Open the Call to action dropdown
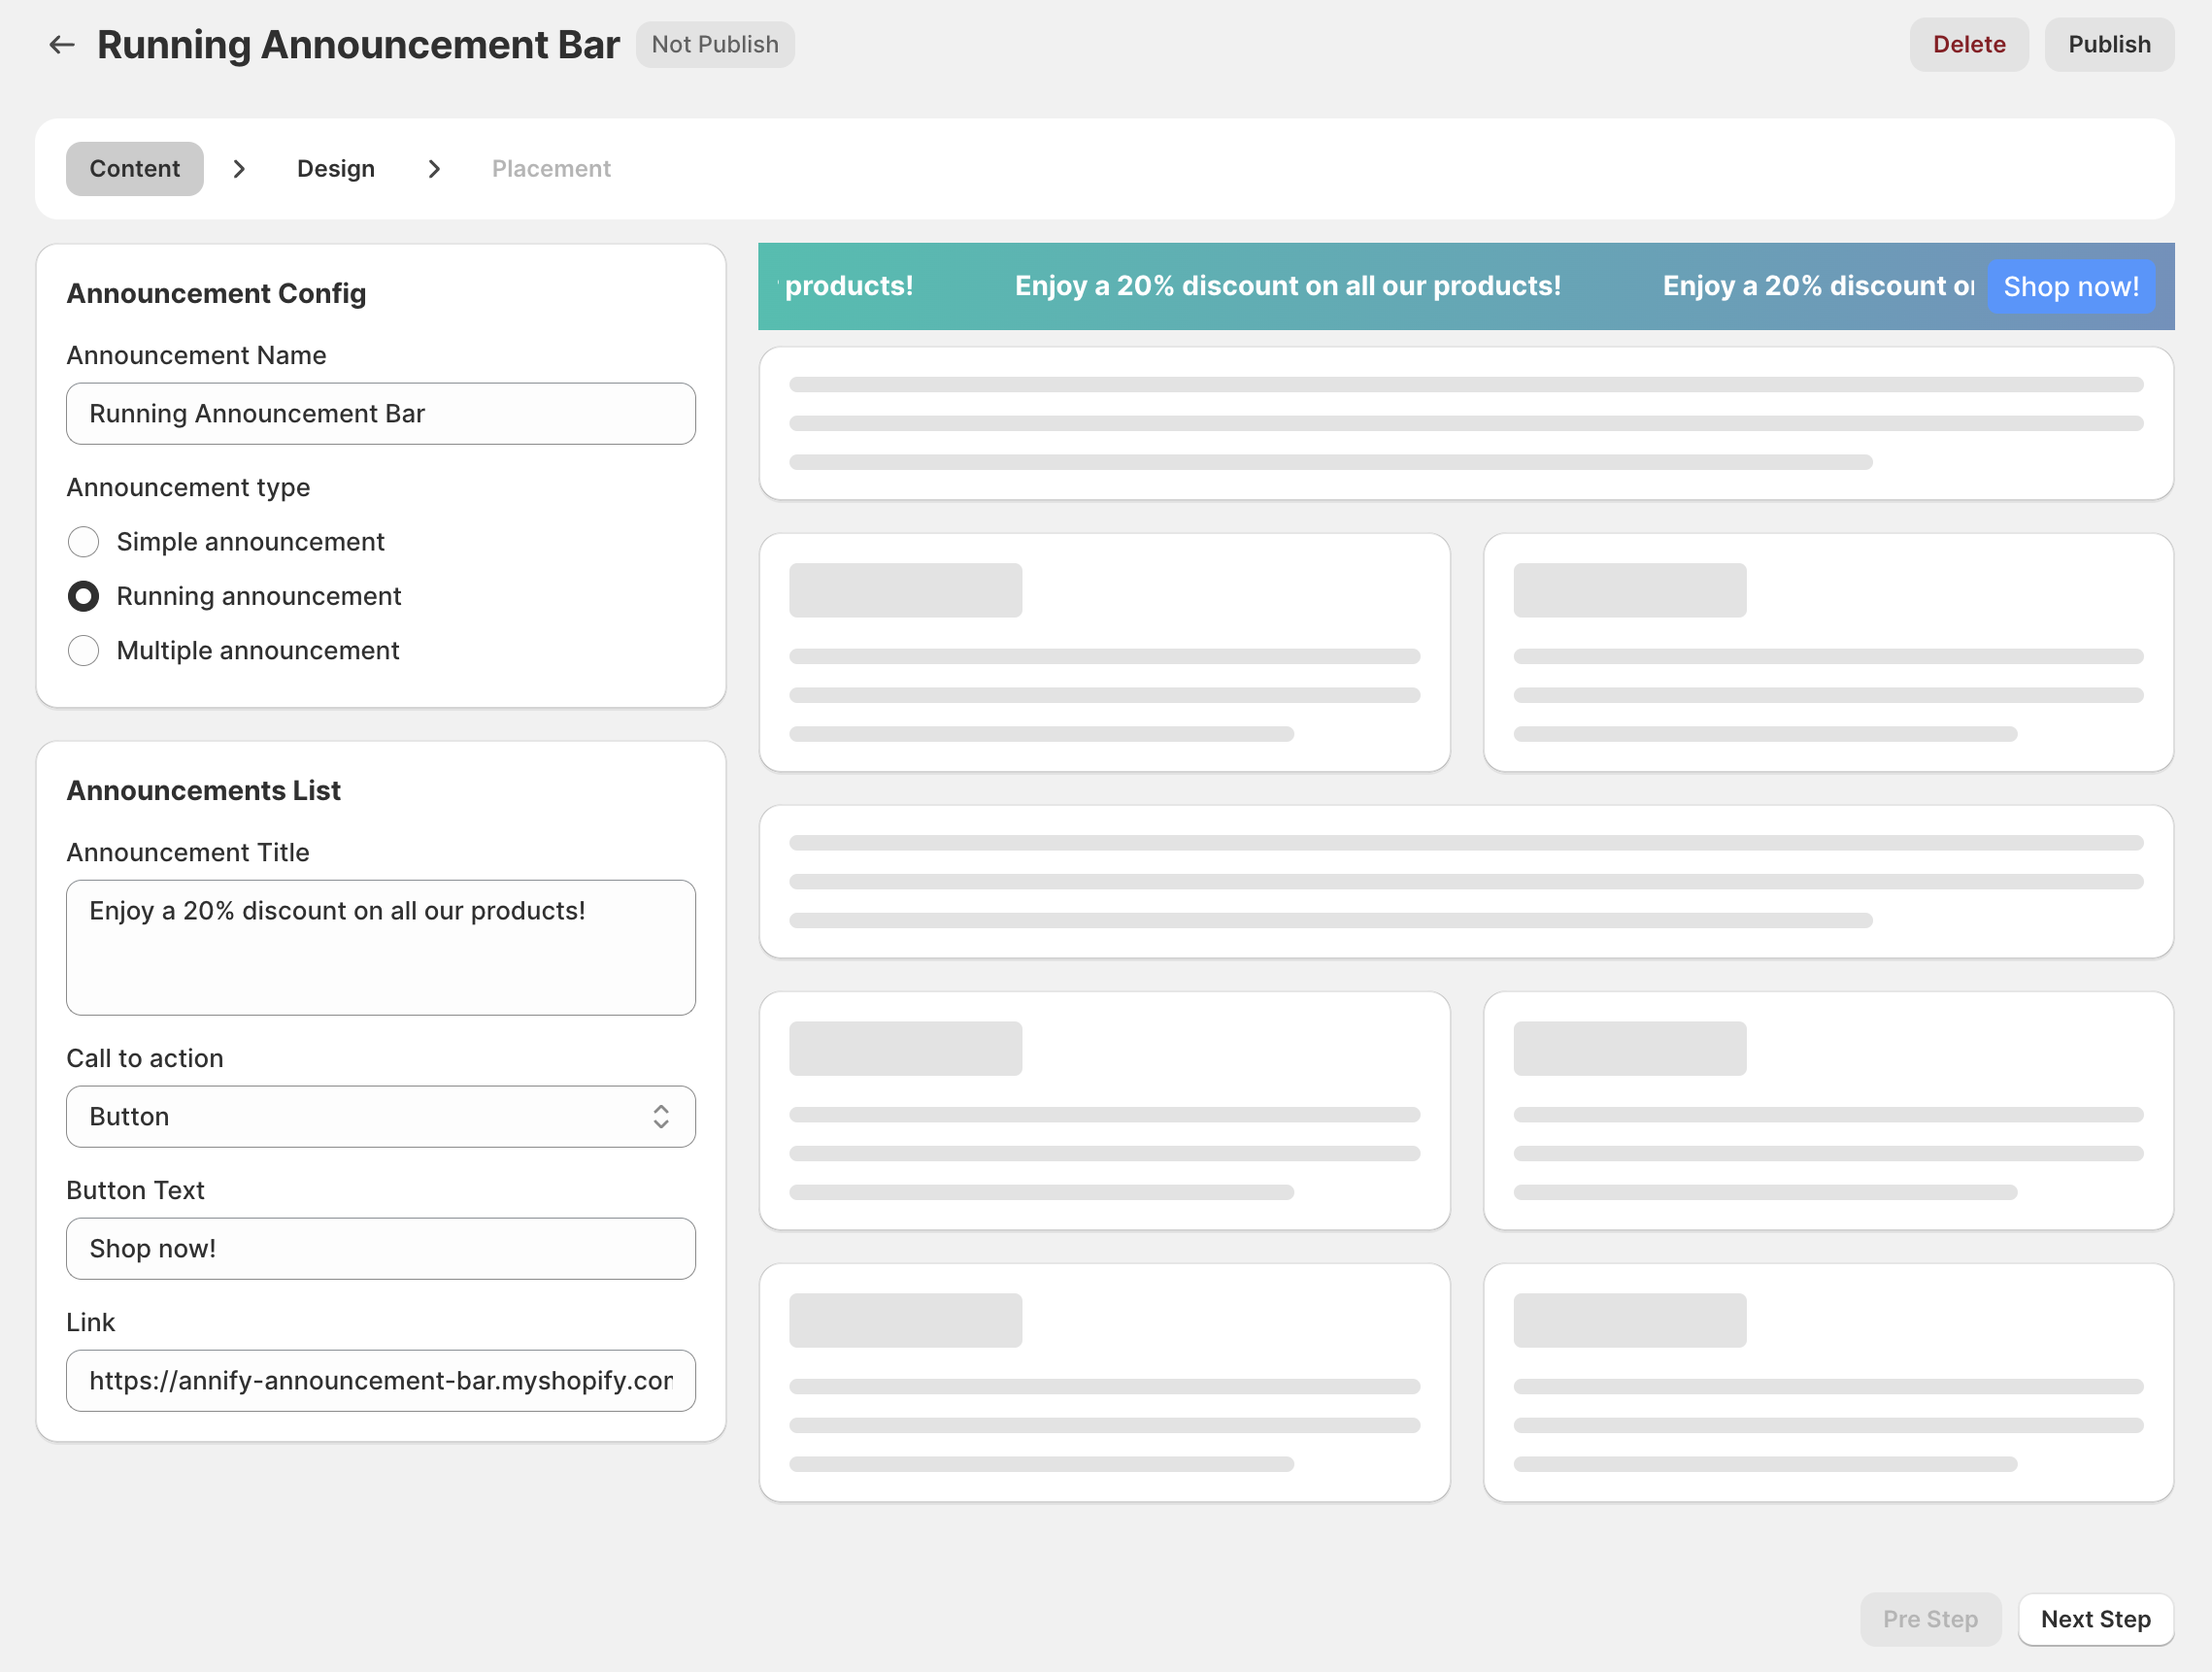The width and height of the screenshot is (2212, 1672). [x=380, y=1116]
